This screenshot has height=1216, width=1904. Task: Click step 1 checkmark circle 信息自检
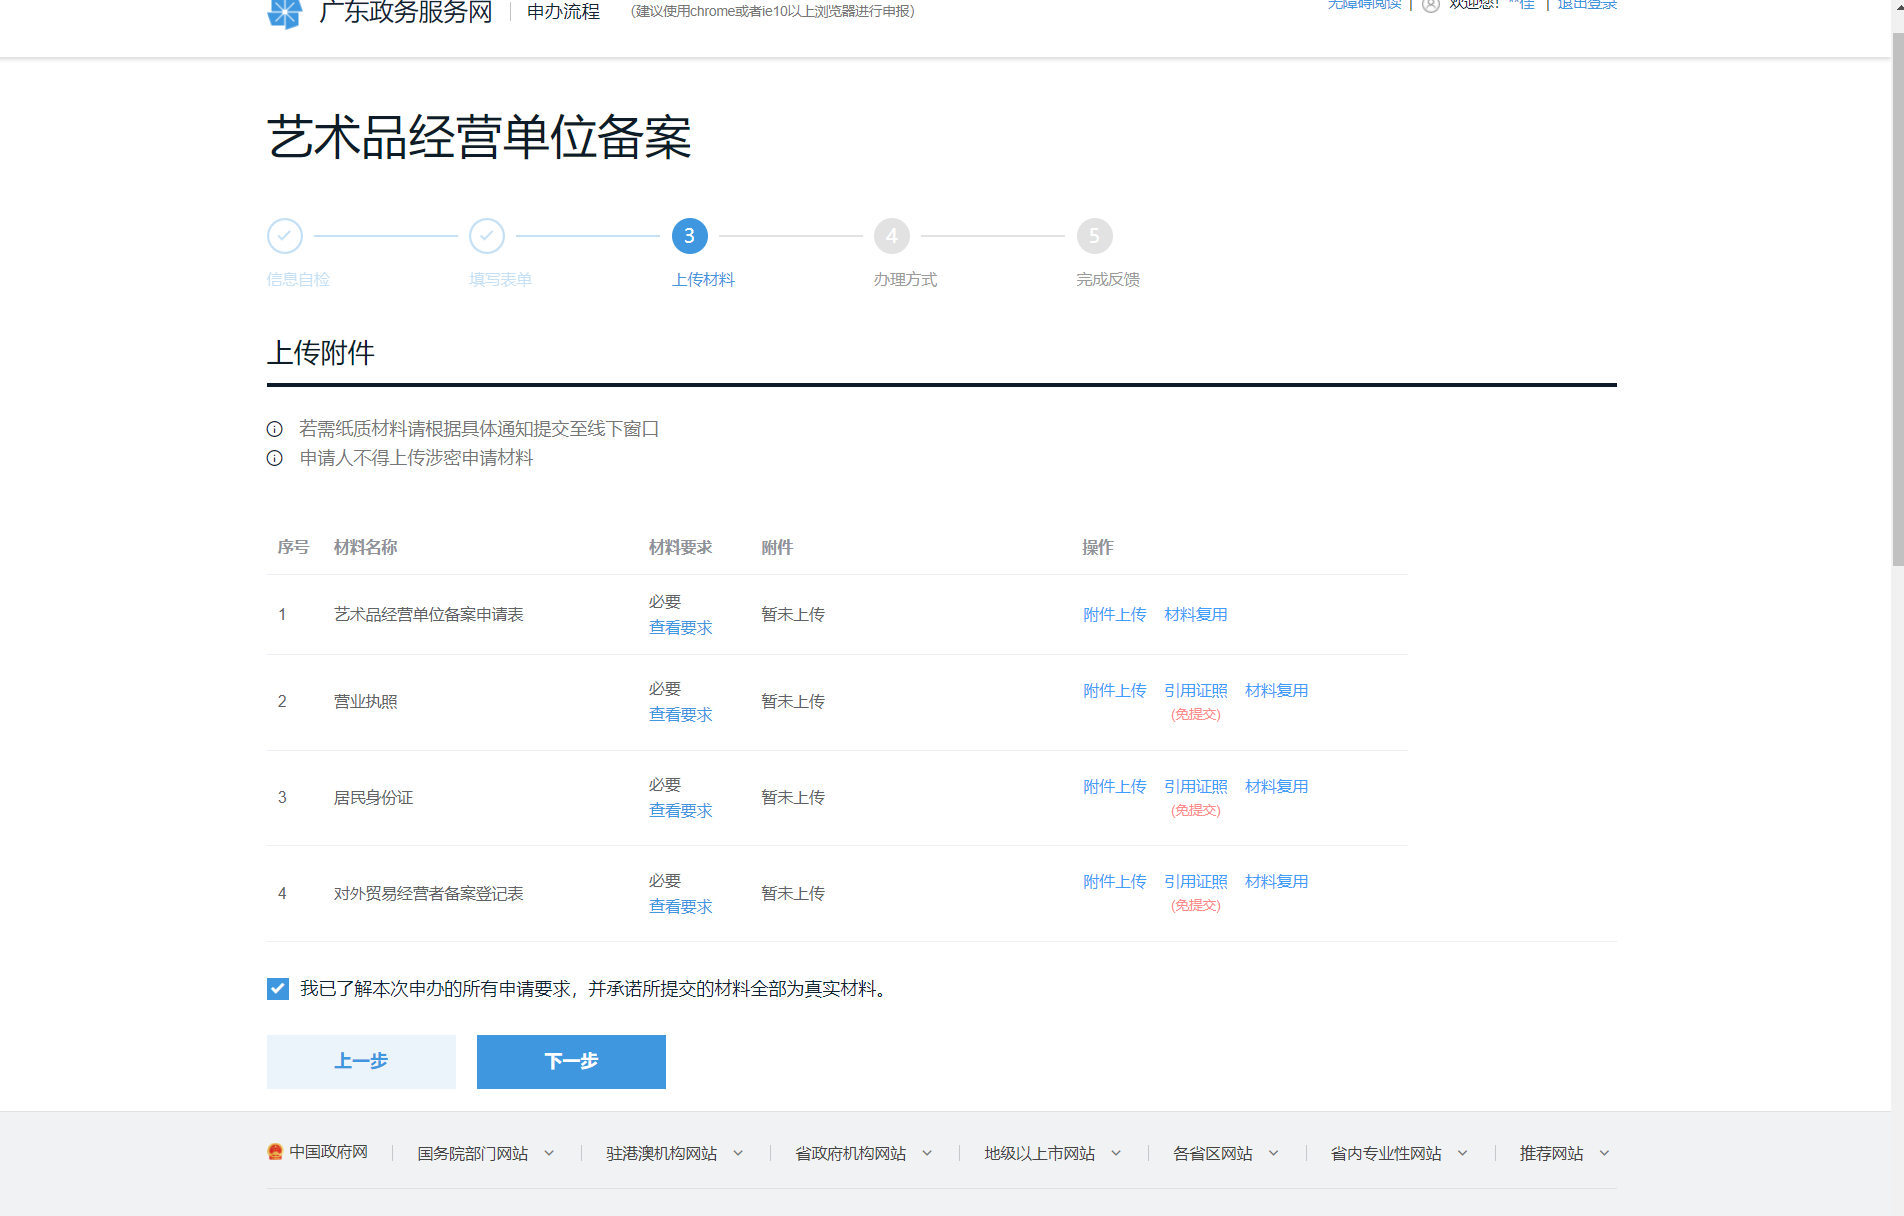click(285, 236)
